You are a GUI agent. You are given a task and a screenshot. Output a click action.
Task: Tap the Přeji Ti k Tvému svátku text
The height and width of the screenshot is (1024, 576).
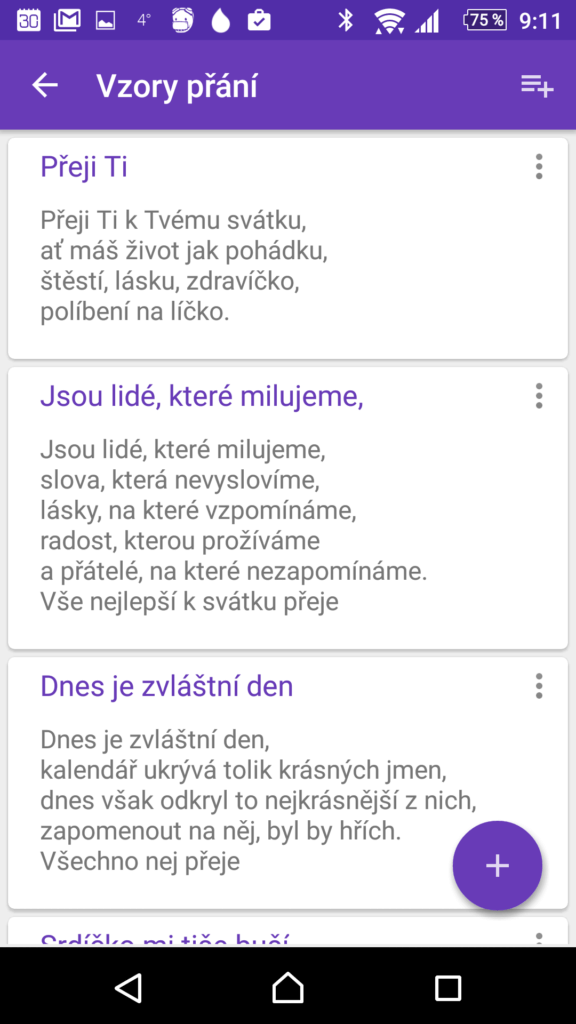click(173, 220)
